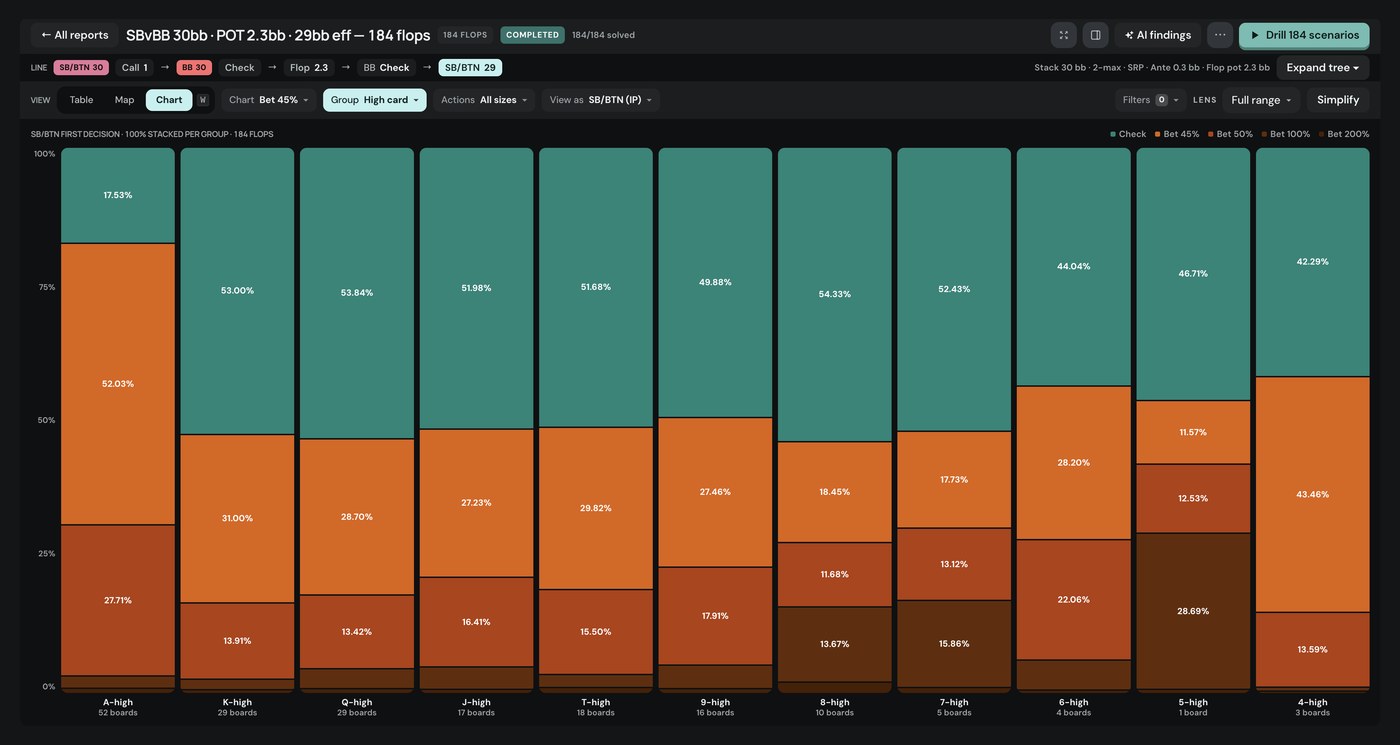Open AI findings
Screen dimensions: 1400x745
click(1158, 35)
